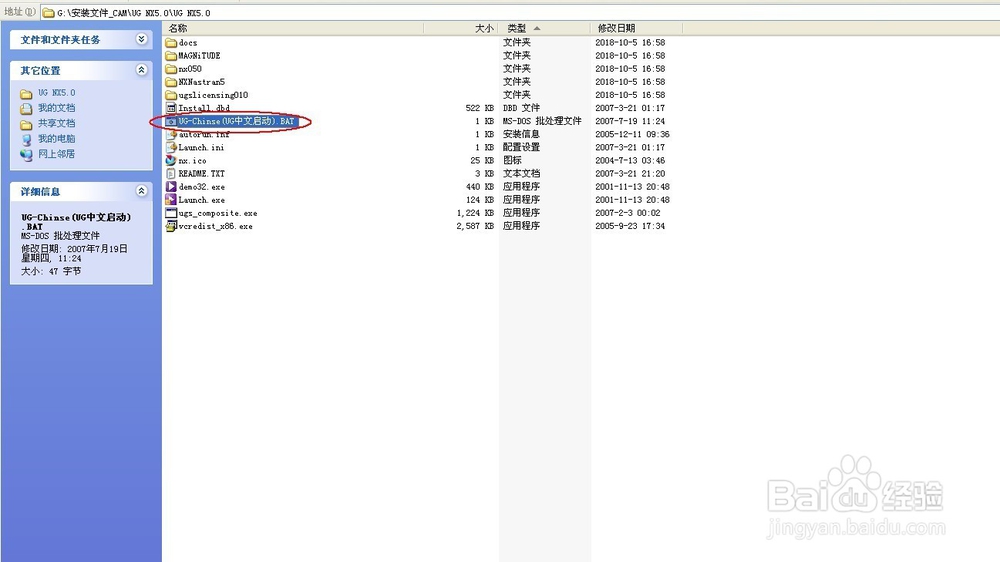The height and width of the screenshot is (562, 1000).
Task: Click the Launch.ini file name
Action: pos(202,147)
